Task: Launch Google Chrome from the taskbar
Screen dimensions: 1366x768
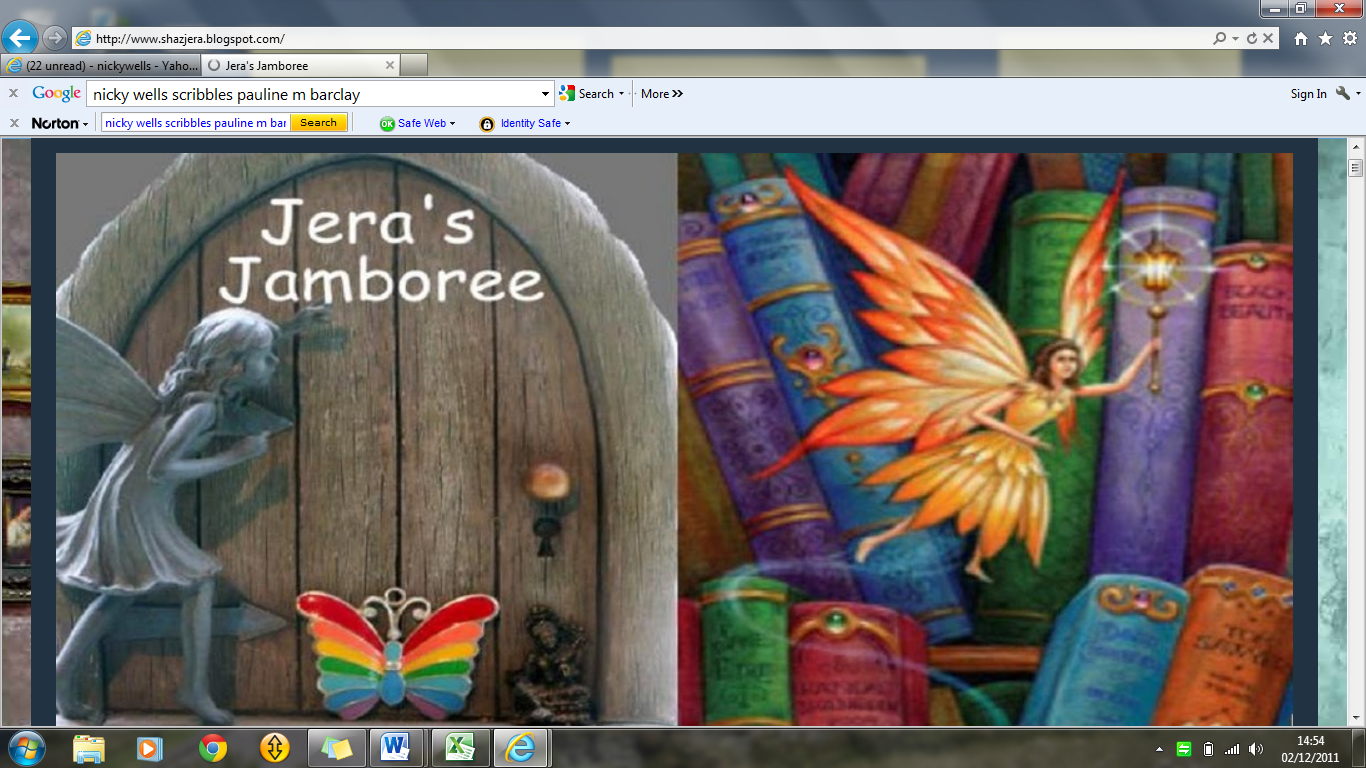Action: coord(212,748)
